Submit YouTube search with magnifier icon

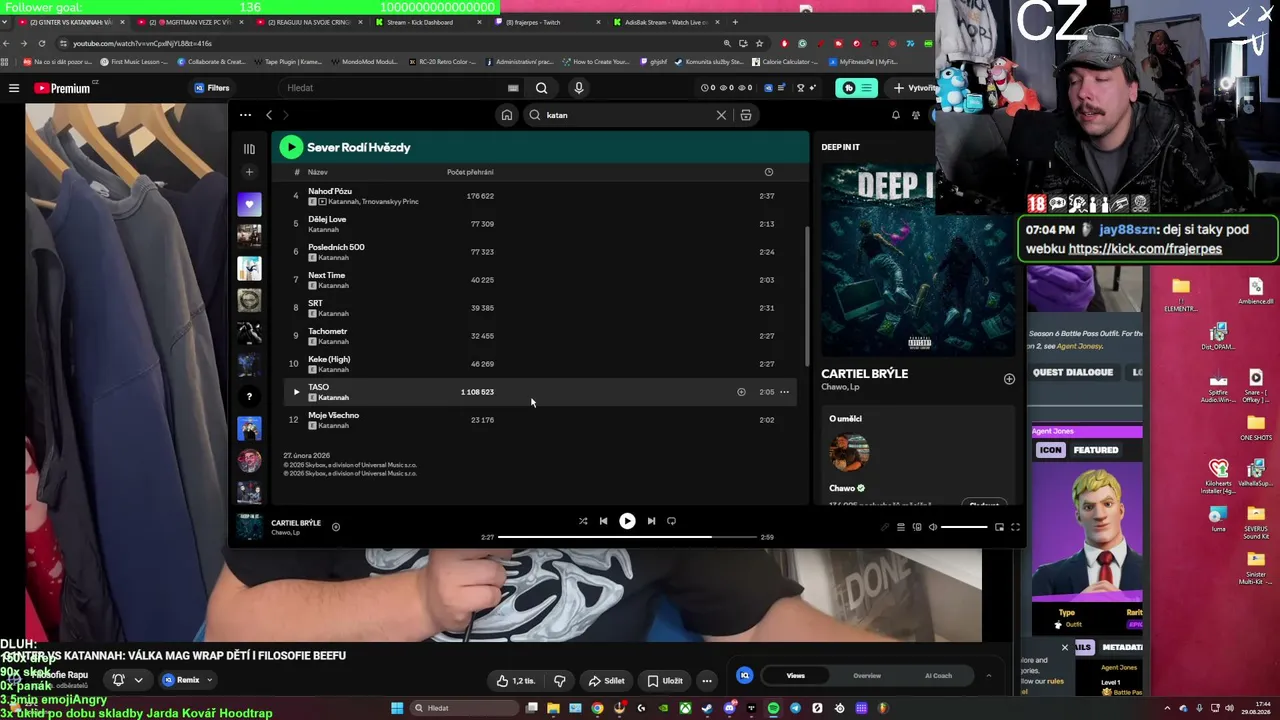541,88
